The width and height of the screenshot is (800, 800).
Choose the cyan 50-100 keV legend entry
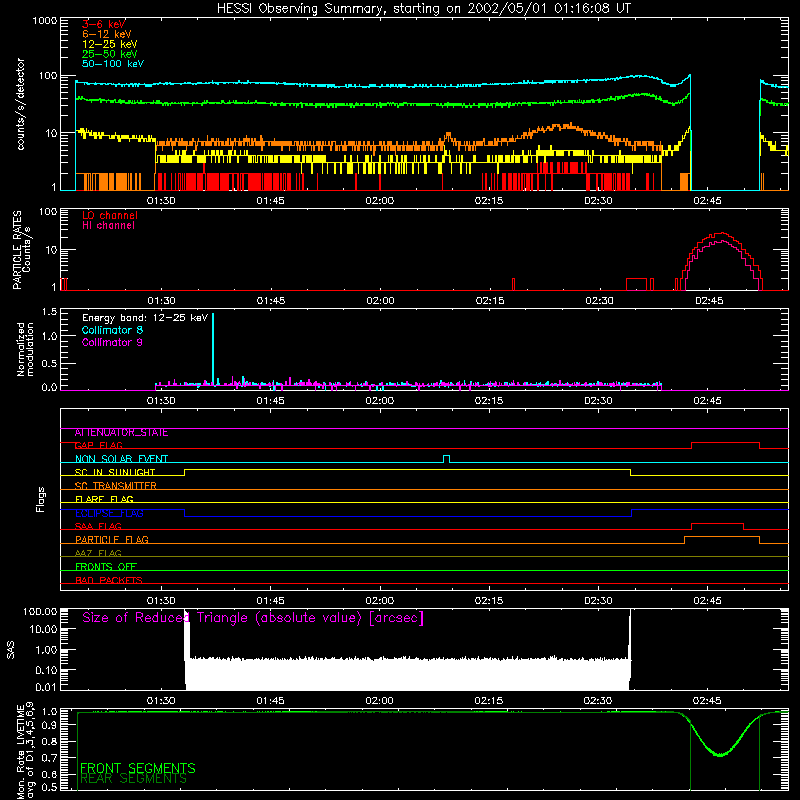pos(113,64)
